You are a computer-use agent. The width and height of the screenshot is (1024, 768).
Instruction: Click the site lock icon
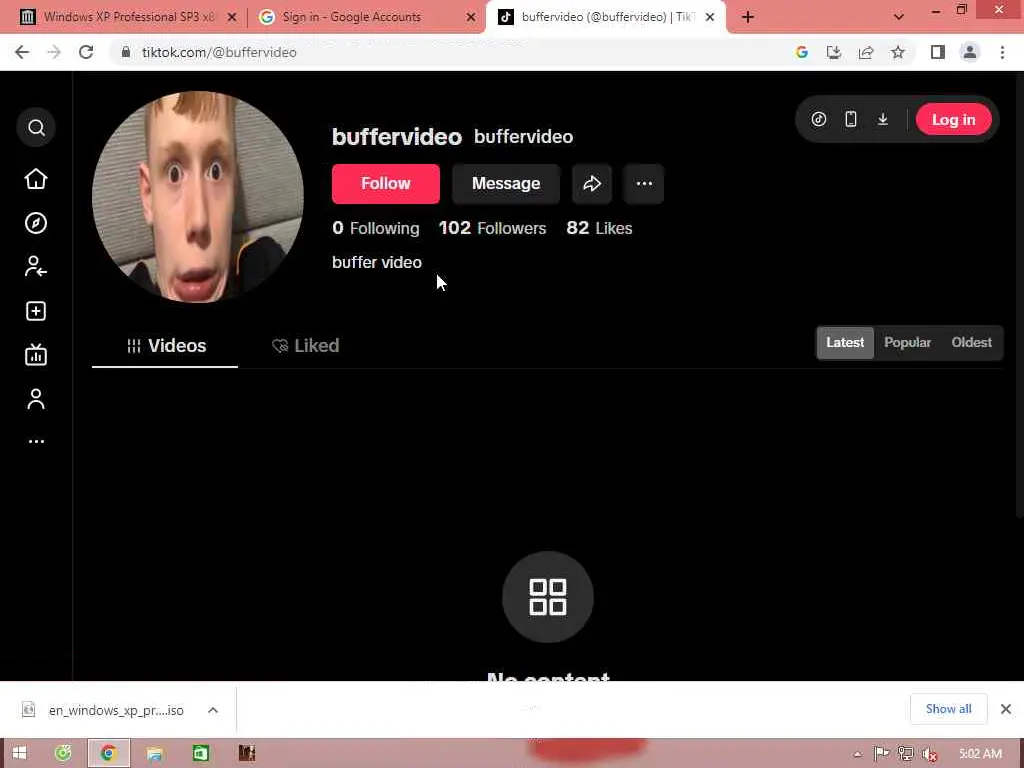click(126, 52)
